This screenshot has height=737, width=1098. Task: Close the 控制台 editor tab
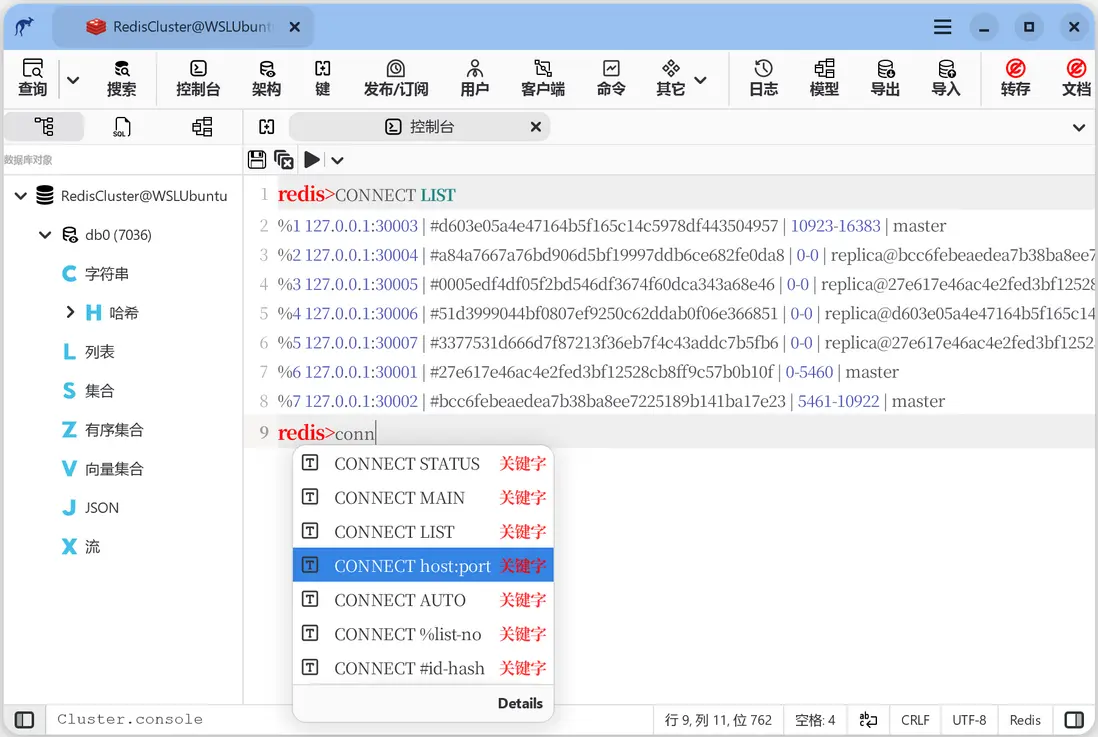536,127
